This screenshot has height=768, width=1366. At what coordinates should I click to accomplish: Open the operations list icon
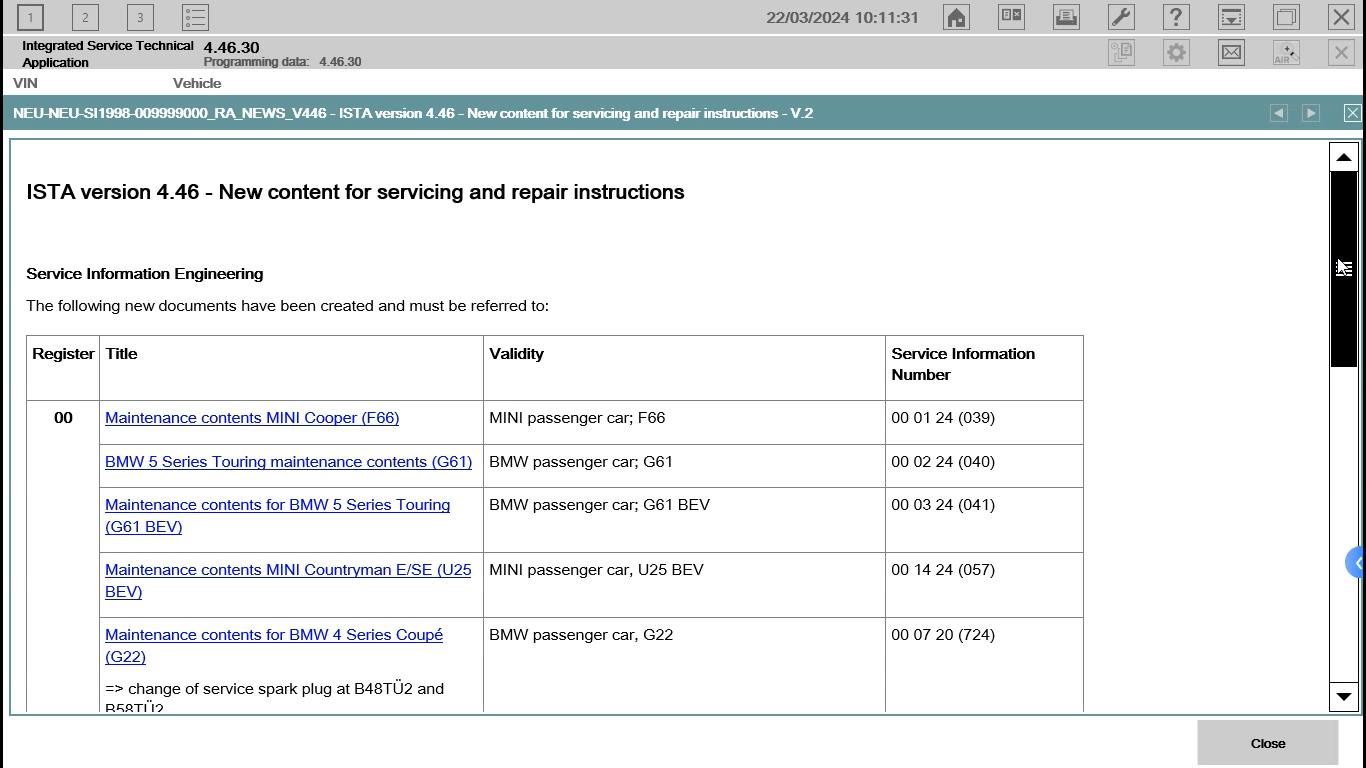pos(195,17)
